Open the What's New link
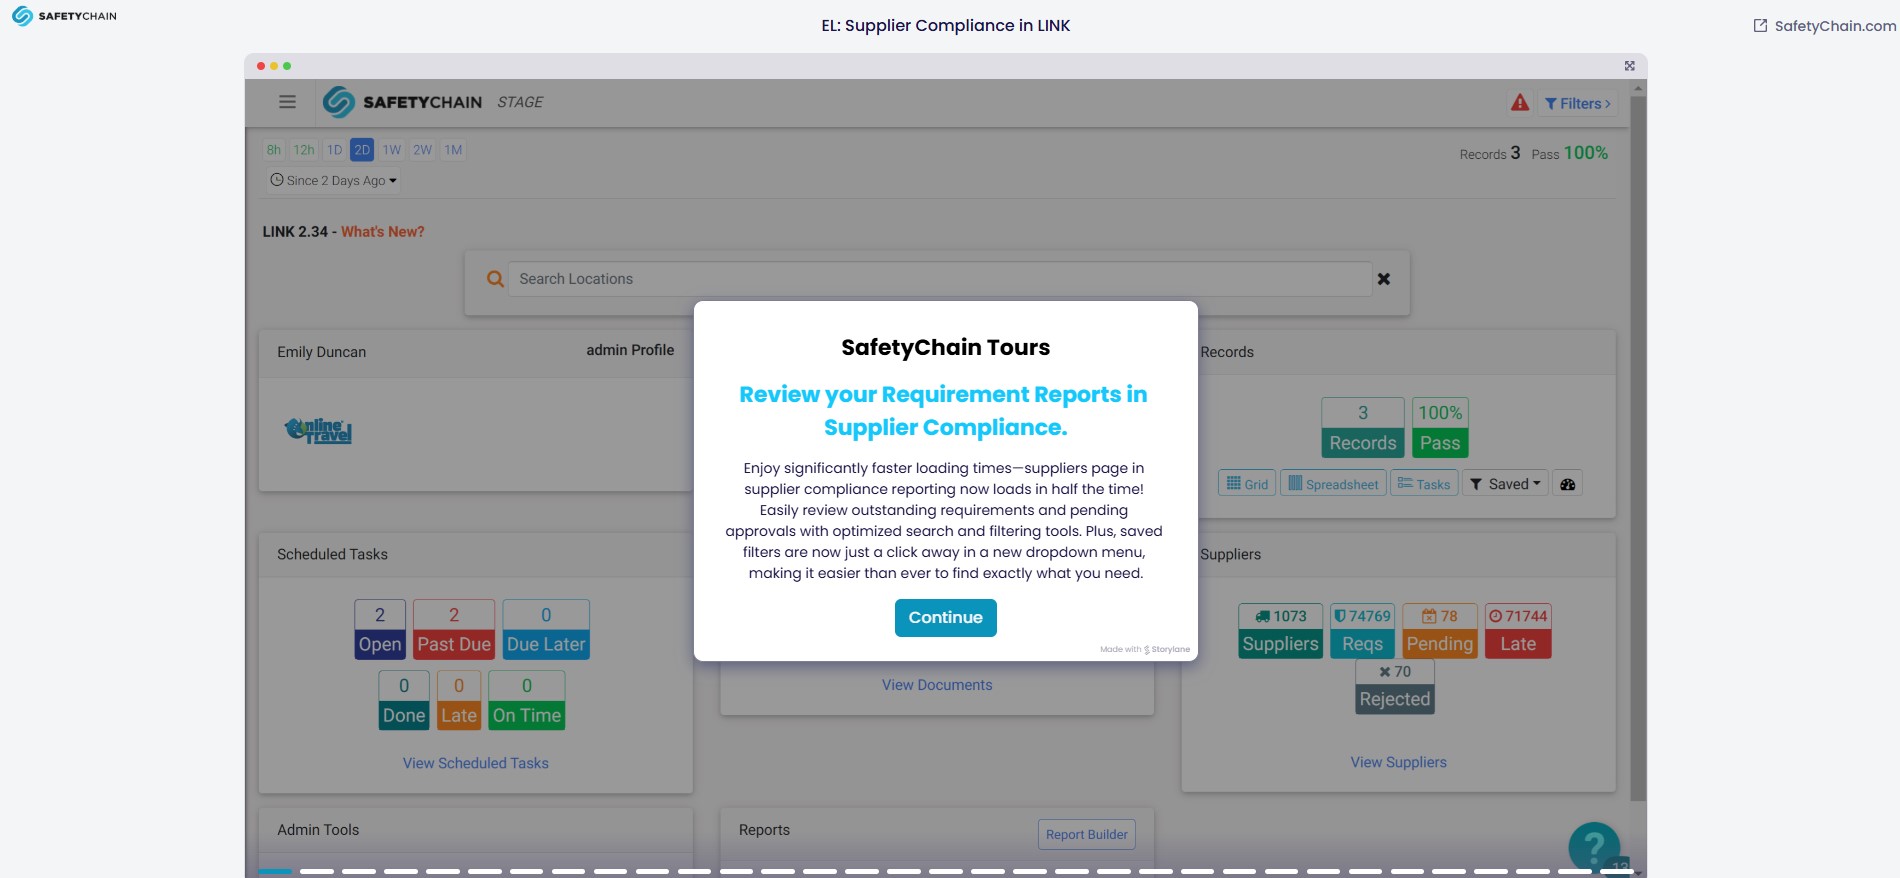This screenshot has height=878, width=1900. point(383,232)
